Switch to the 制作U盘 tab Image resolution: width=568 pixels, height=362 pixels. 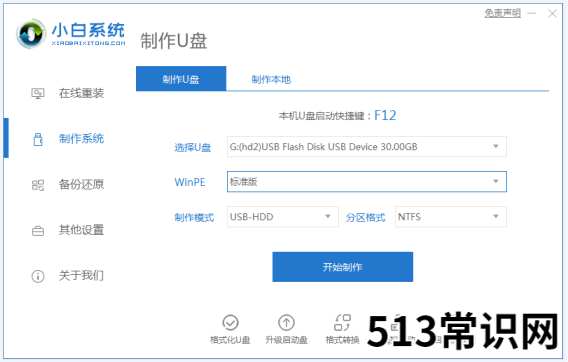(x=181, y=79)
